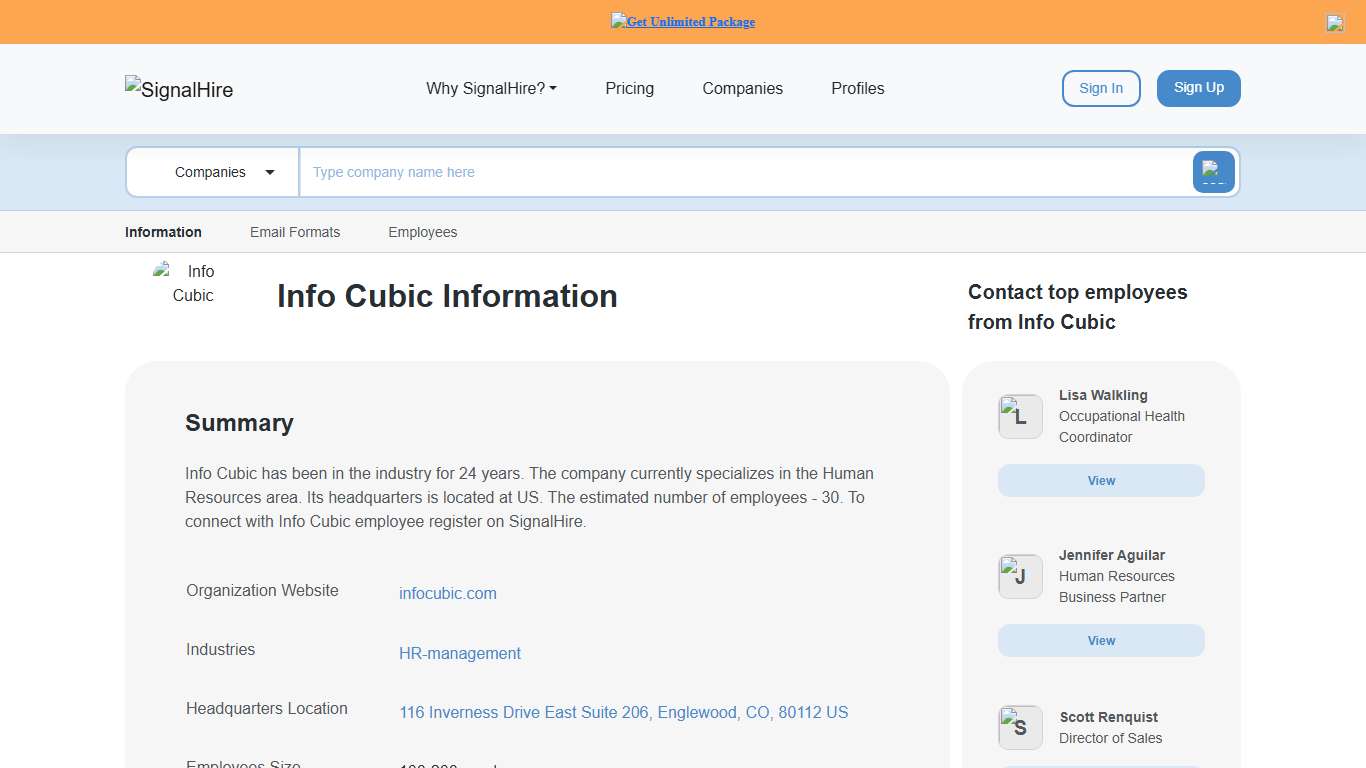Screen dimensions: 1366x768
Task: Click Lisa Walkling's profile avatar
Action: (x=1020, y=416)
